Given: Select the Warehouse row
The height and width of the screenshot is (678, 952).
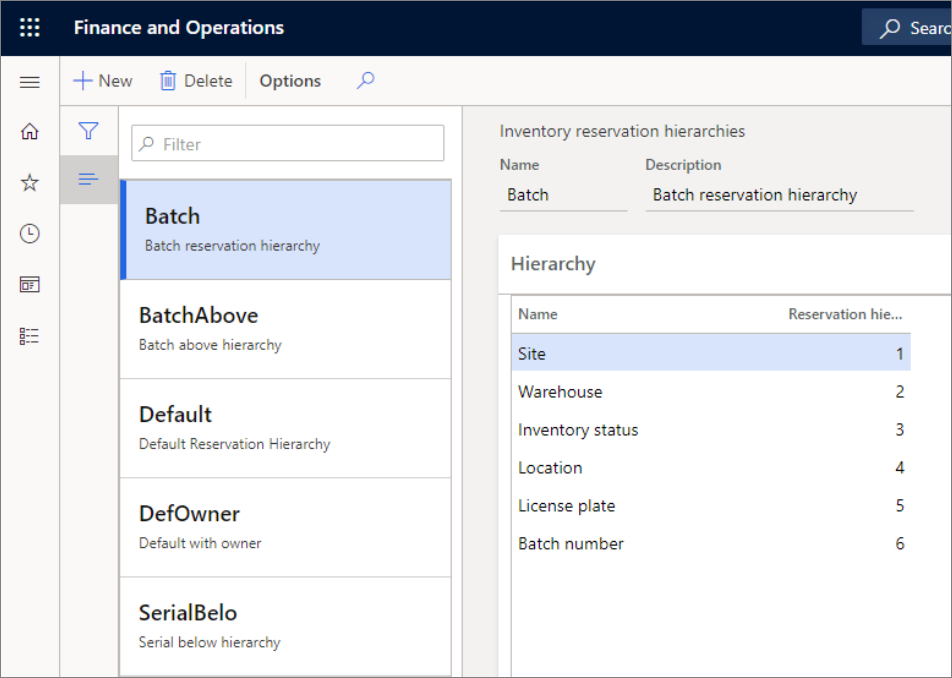Looking at the screenshot, I should [x=711, y=392].
